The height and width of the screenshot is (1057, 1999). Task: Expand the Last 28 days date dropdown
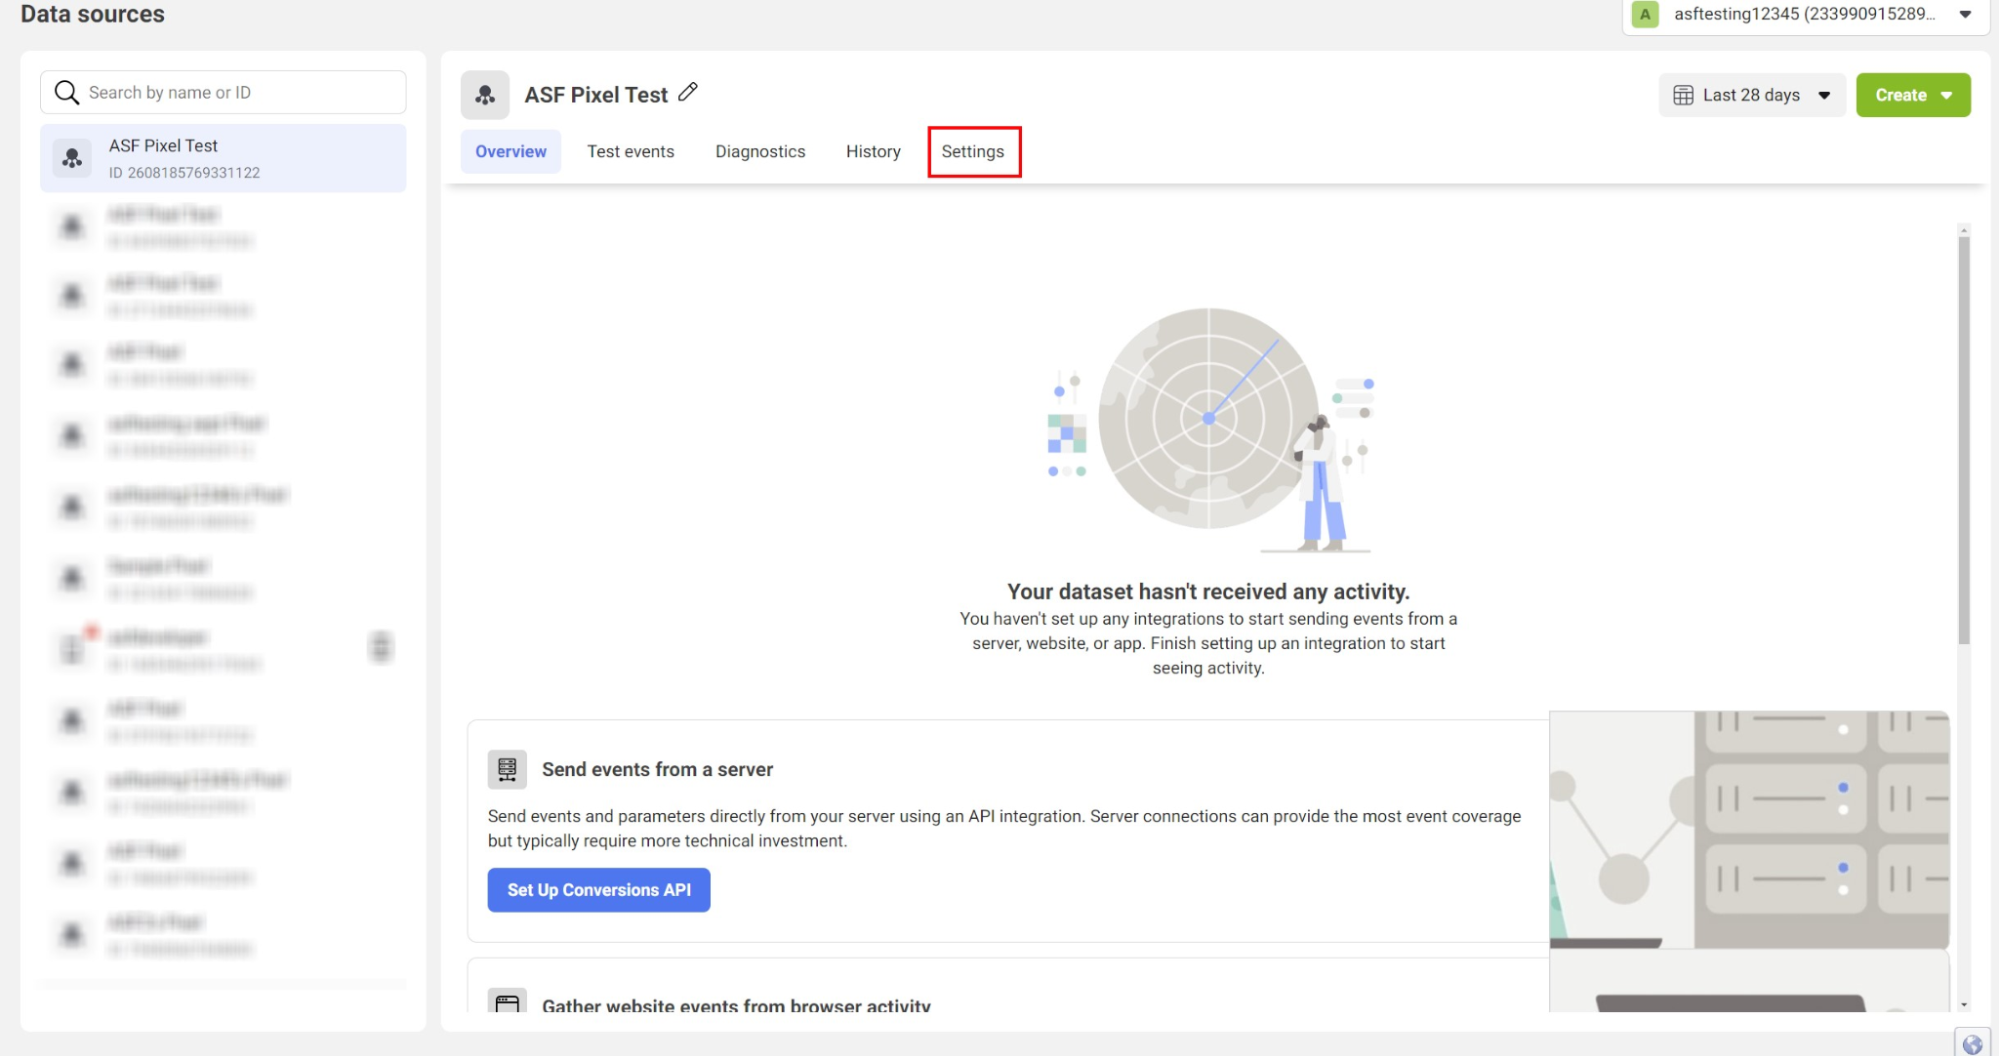pyautogui.click(x=1752, y=95)
